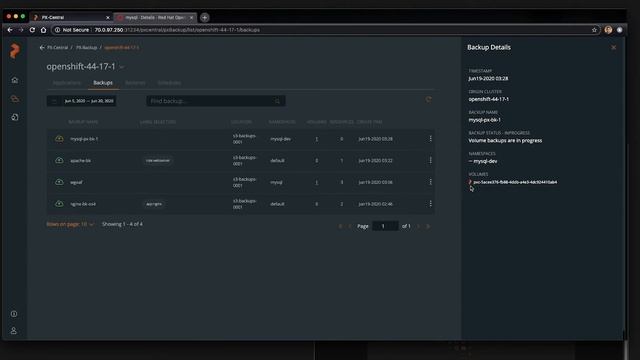Image resolution: width=640 pixels, height=360 pixels.
Task: Go to the first page of results
Action: pyautogui.click(x=340, y=226)
